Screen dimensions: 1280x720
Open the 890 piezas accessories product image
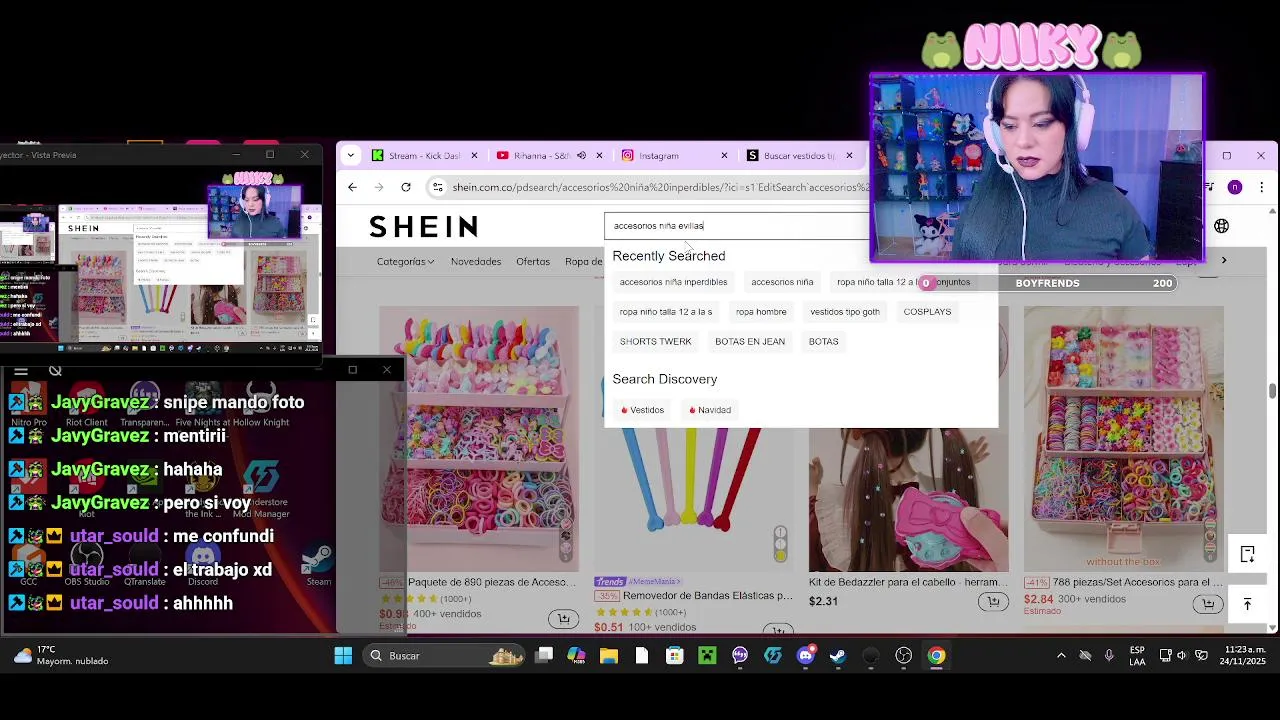[x=479, y=438]
